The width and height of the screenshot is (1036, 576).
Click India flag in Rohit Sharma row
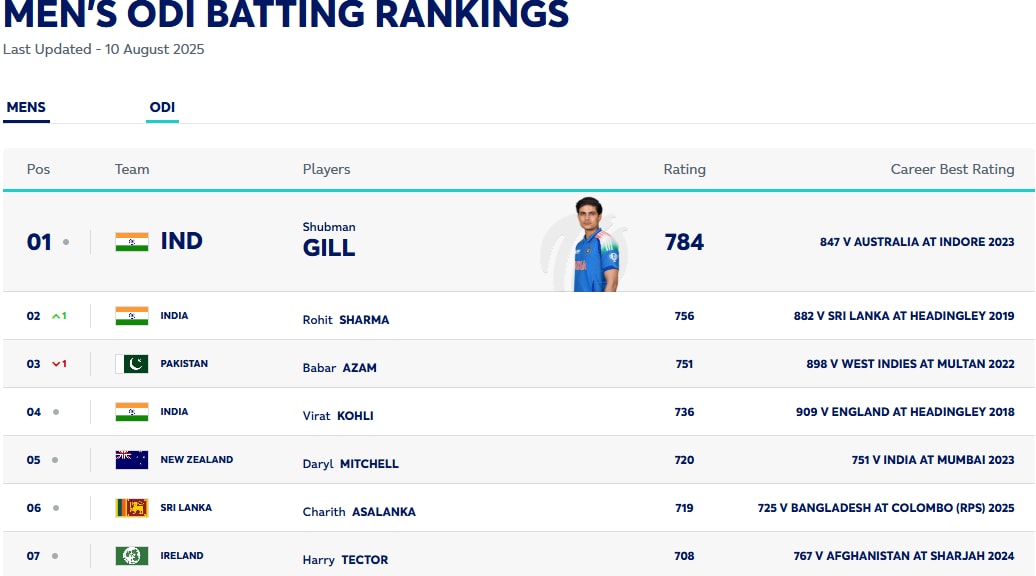[x=131, y=316]
